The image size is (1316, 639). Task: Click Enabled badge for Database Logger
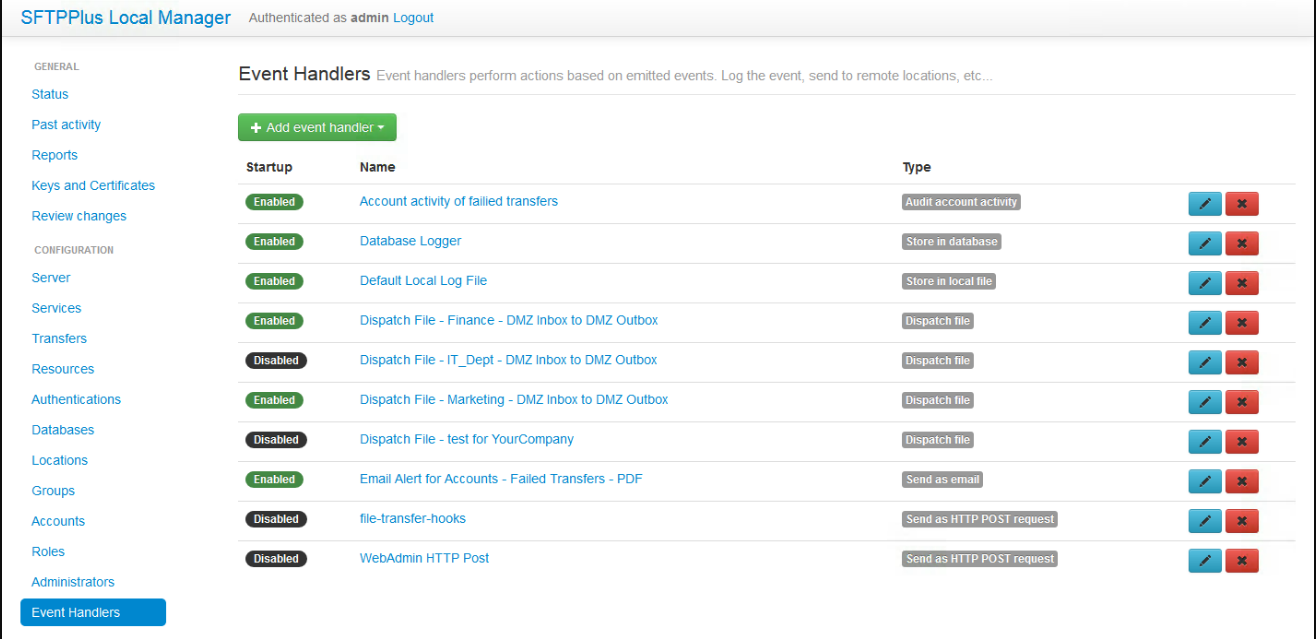[x=274, y=242]
